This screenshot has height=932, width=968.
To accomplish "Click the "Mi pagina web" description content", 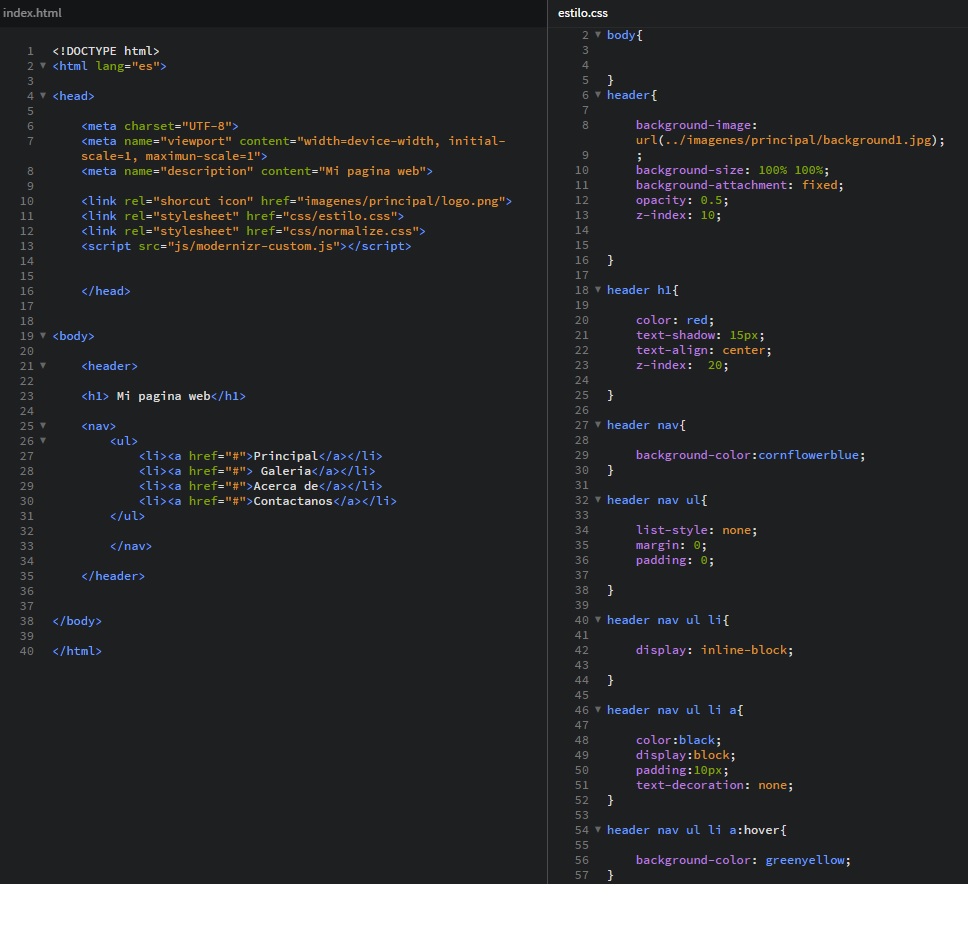I will click(x=371, y=171).
